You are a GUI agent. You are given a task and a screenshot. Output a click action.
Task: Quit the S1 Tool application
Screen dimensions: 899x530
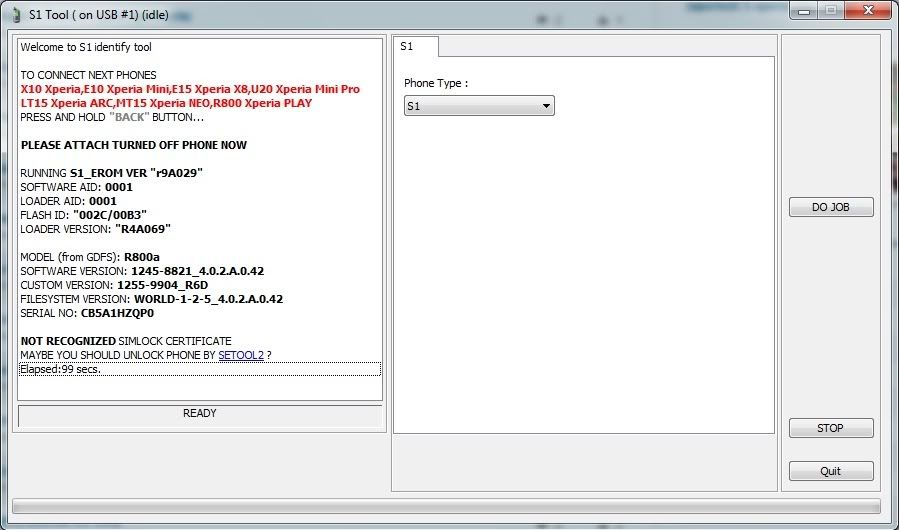click(x=831, y=471)
